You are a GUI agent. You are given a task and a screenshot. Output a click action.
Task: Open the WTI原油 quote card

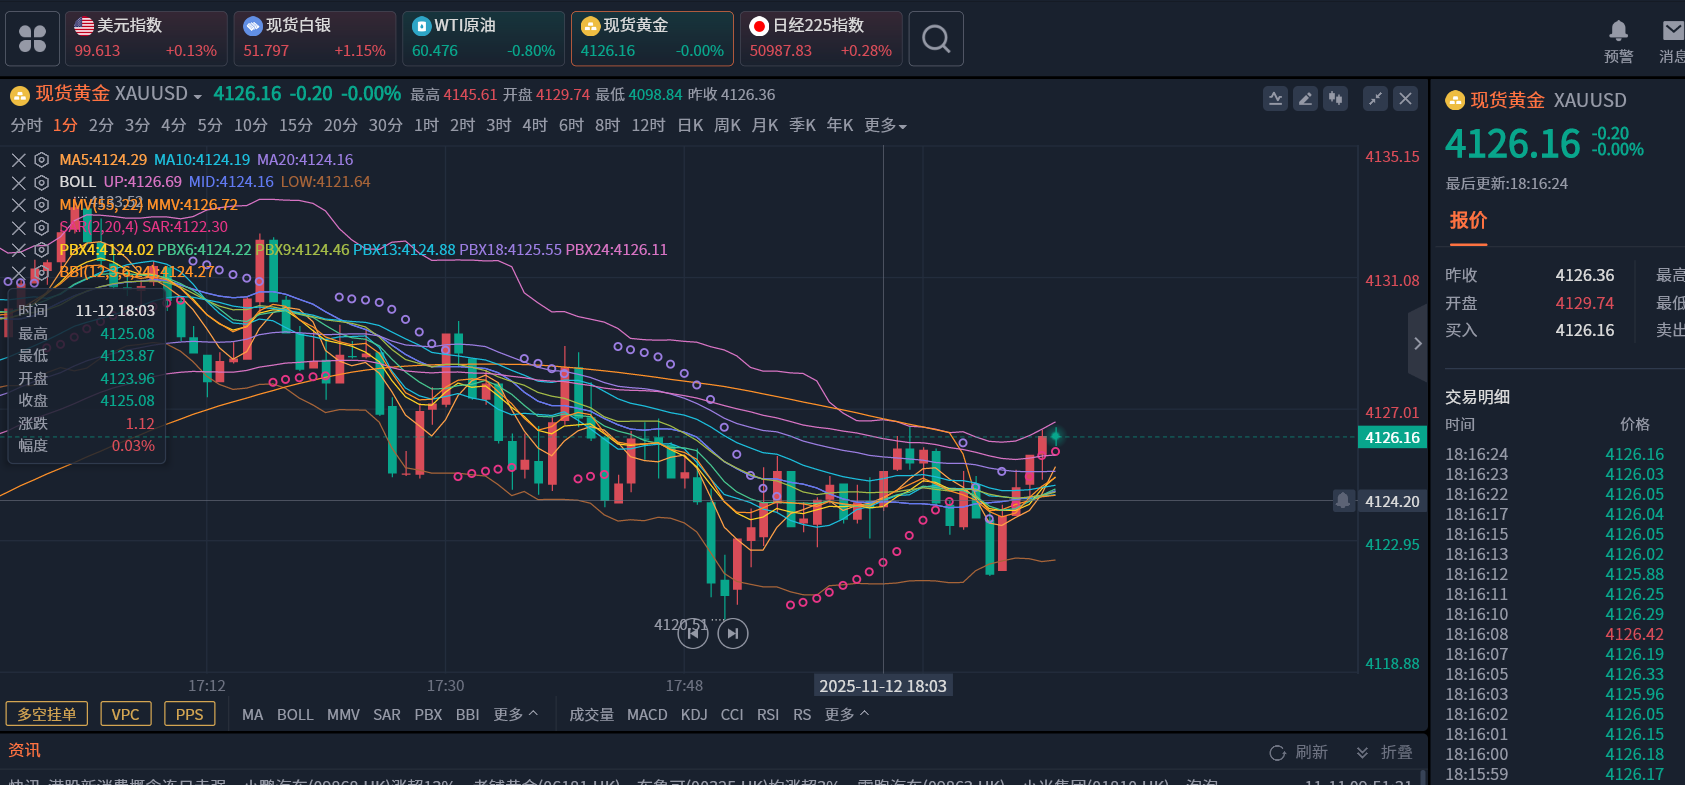(x=483, y=39)
